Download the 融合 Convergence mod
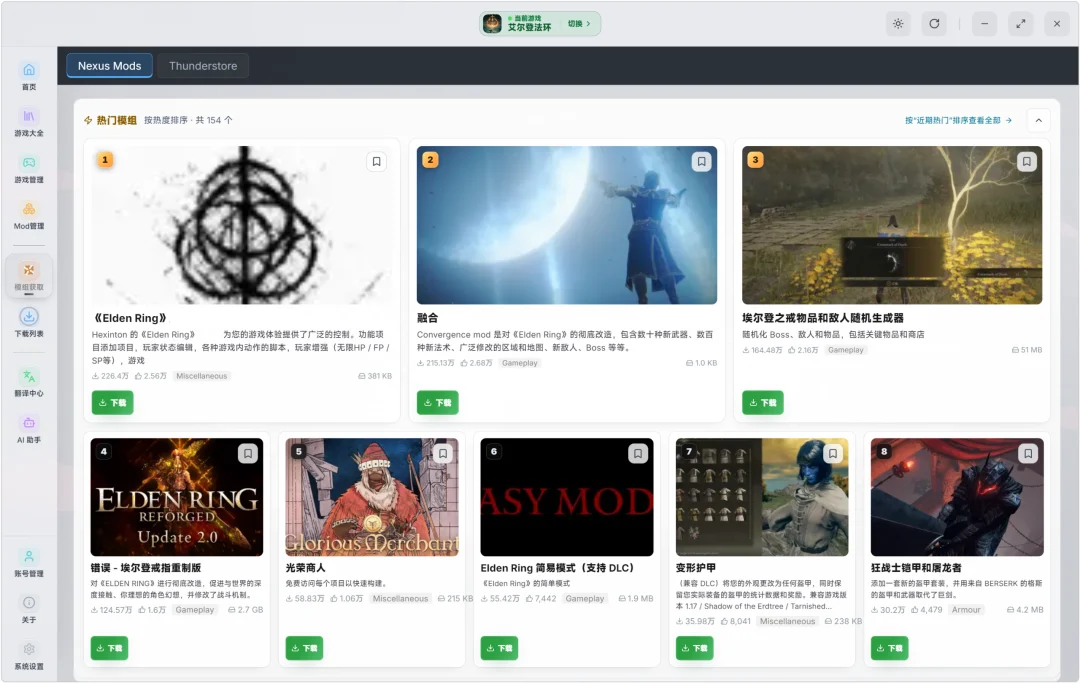 pos(437,403)
